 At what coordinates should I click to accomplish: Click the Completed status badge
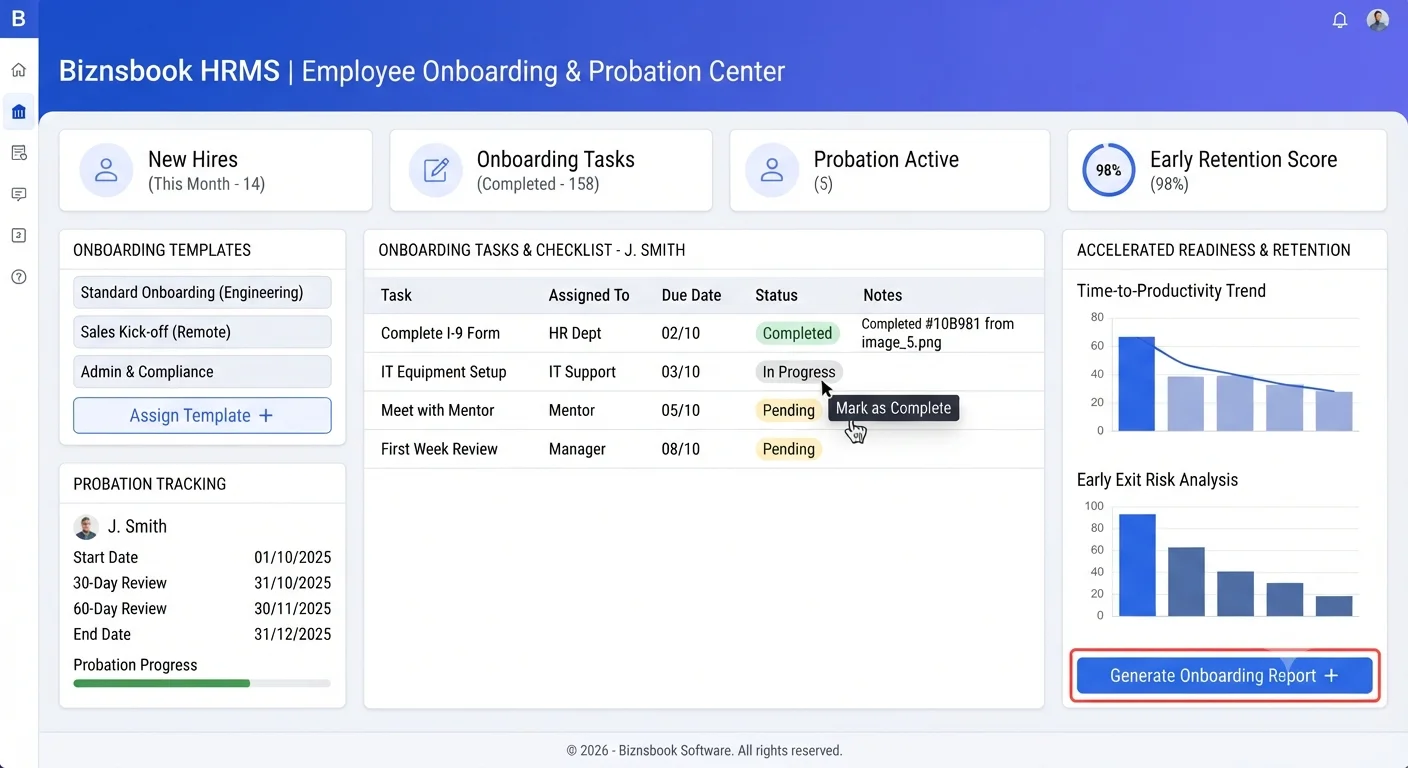point(797,333)
